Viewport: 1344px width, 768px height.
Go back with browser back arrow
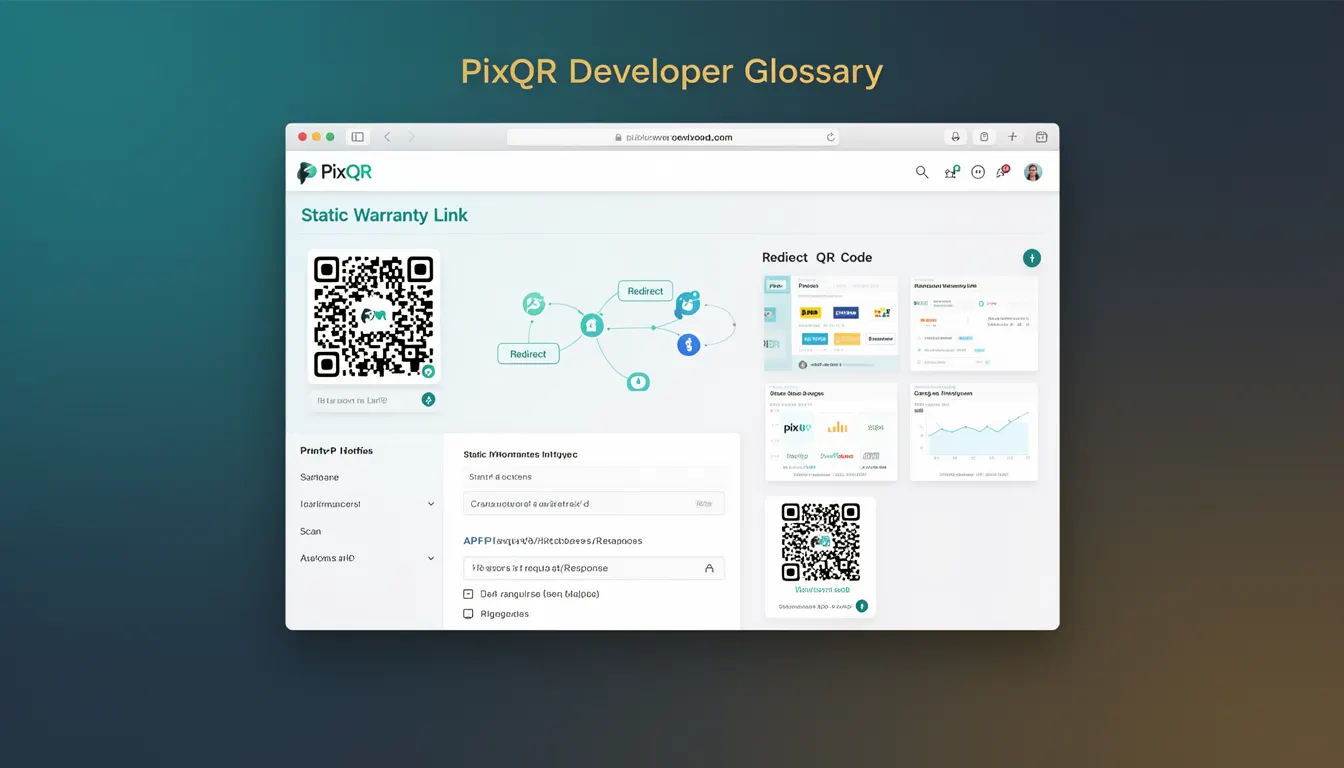387,137
